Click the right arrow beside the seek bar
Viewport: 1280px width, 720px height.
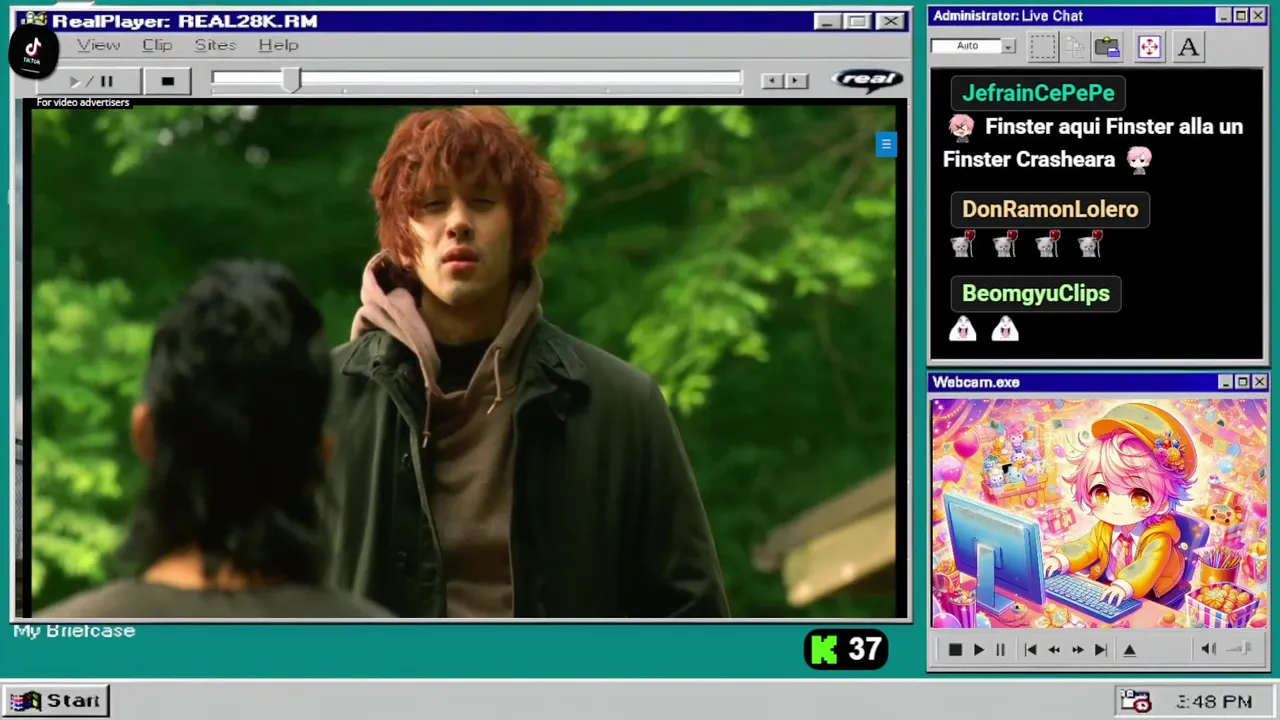coord(796,81)
